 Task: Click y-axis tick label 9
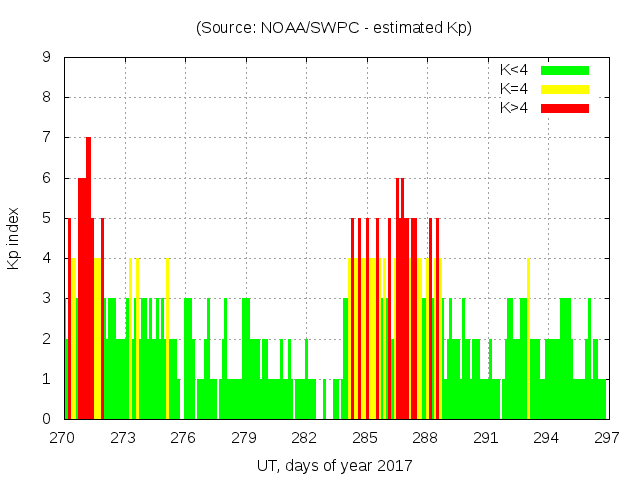click(46, 58)
